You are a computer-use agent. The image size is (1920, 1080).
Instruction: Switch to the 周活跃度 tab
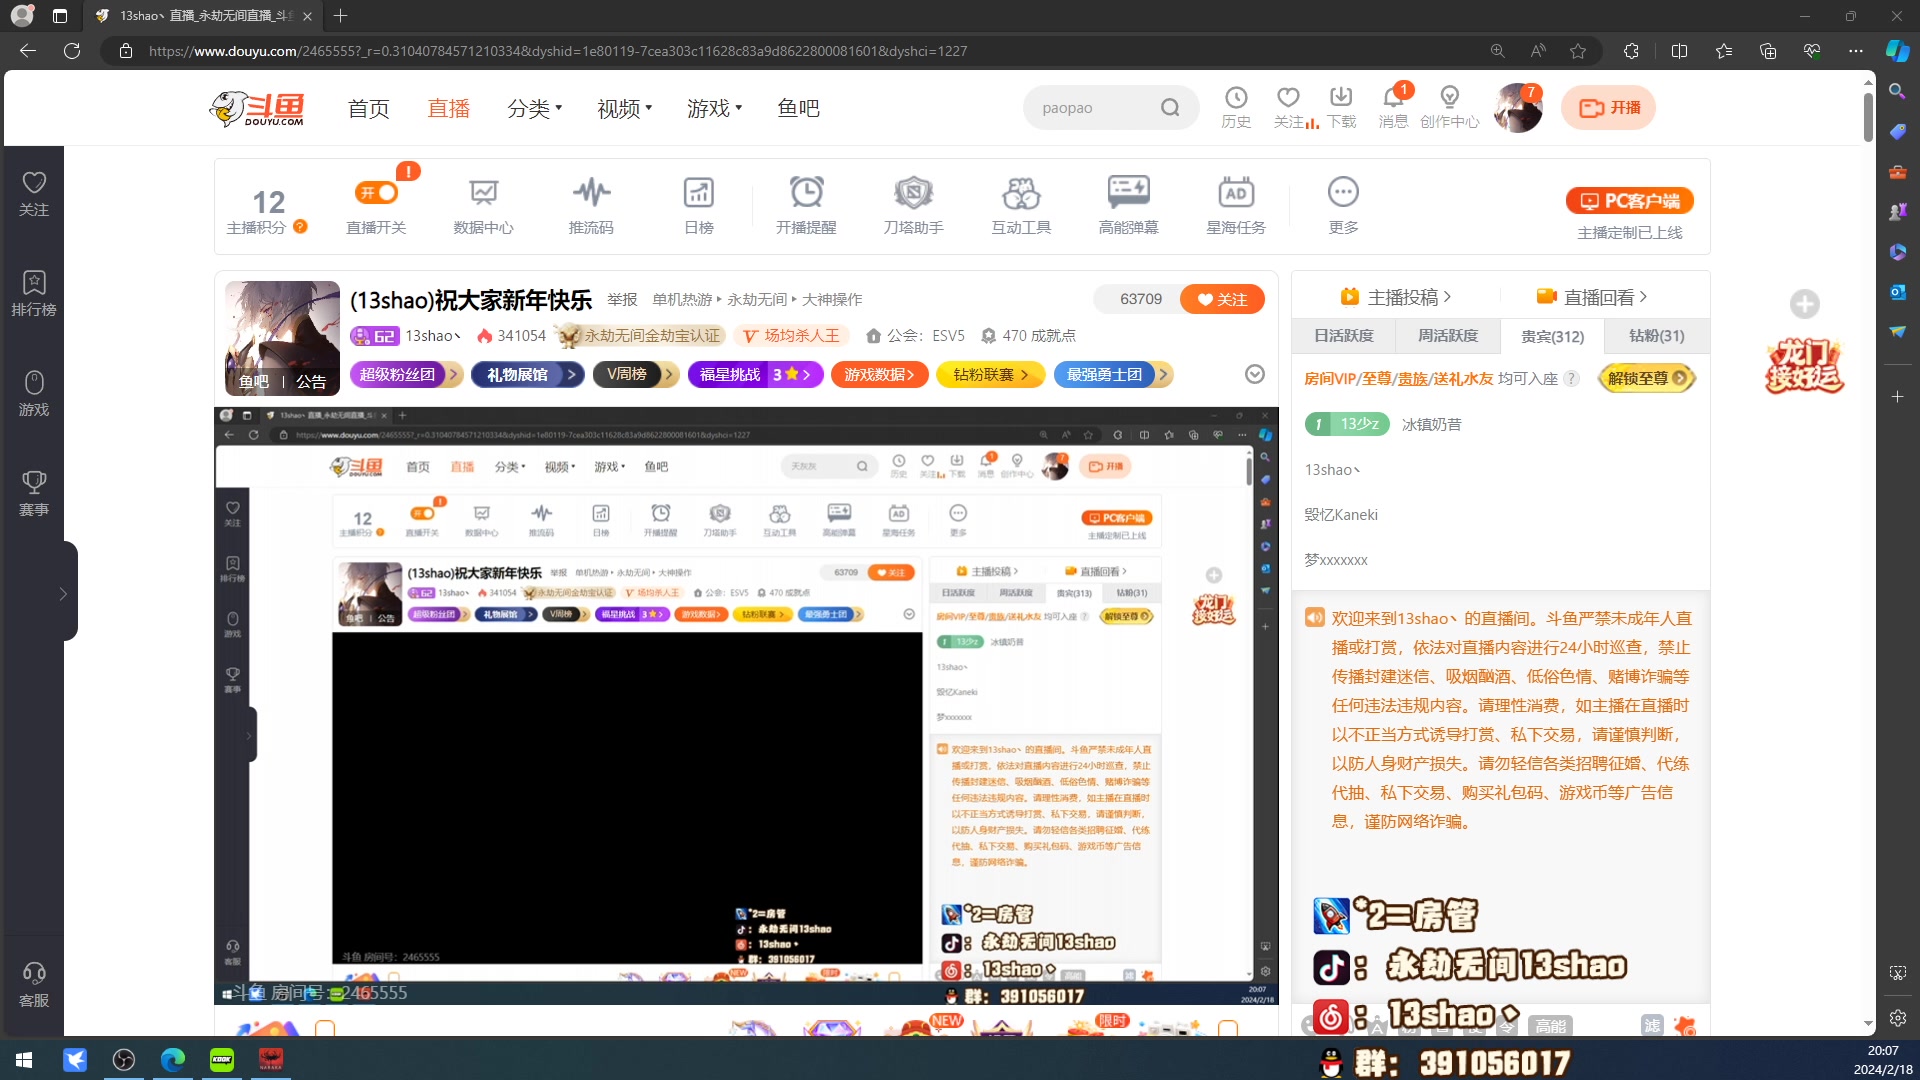(1448, 336)
